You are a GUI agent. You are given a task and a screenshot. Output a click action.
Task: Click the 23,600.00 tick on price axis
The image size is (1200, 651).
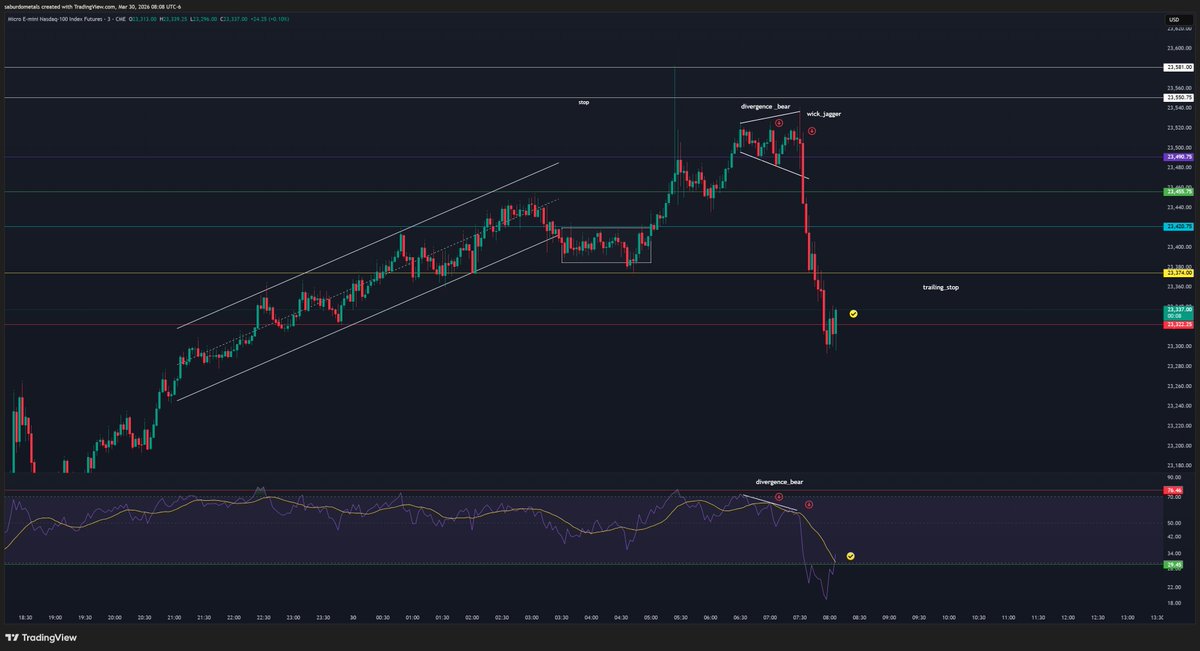click(x=1179, y=48)
